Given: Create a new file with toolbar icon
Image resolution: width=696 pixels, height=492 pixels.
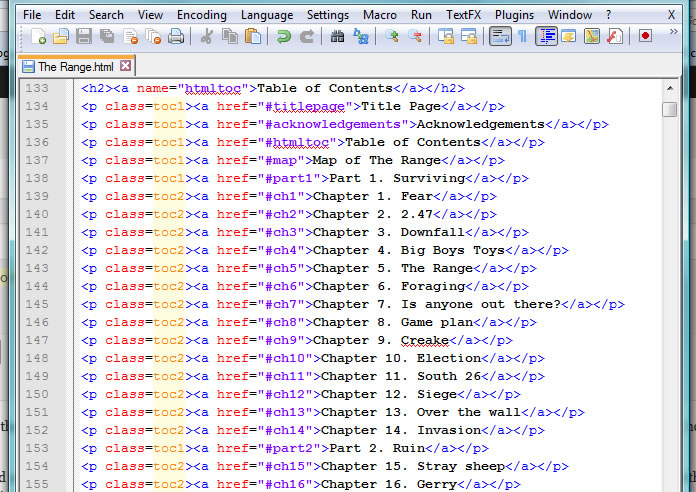Looking at the screenshot, I should [x=39, y=37].
